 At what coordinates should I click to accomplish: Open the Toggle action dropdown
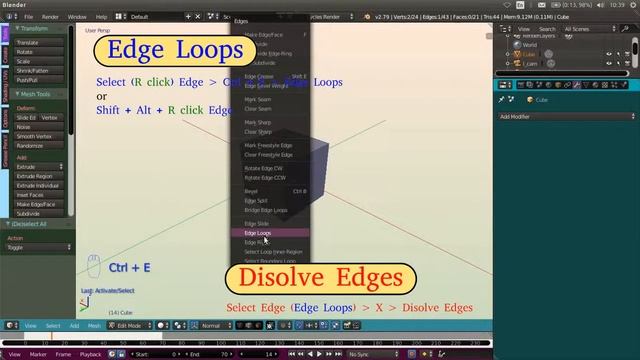click(38, 247)
